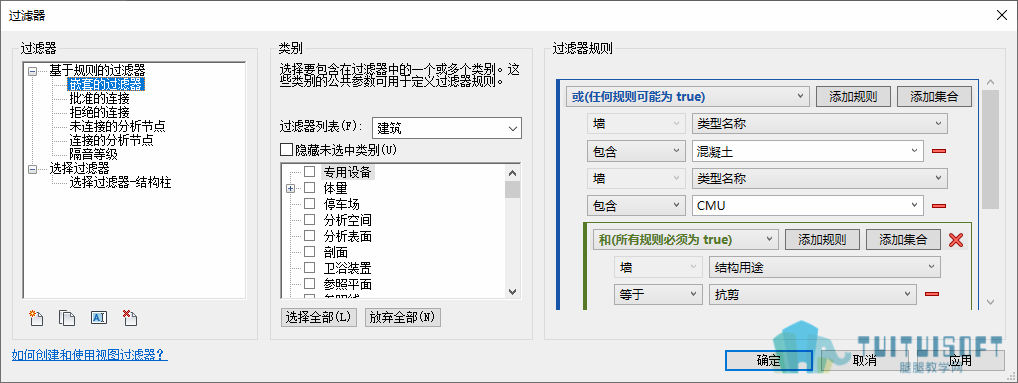Viewport: 1018px width, 383px height.
Task: Close the 过滤器 dialog window
Action: point(1002,16)
